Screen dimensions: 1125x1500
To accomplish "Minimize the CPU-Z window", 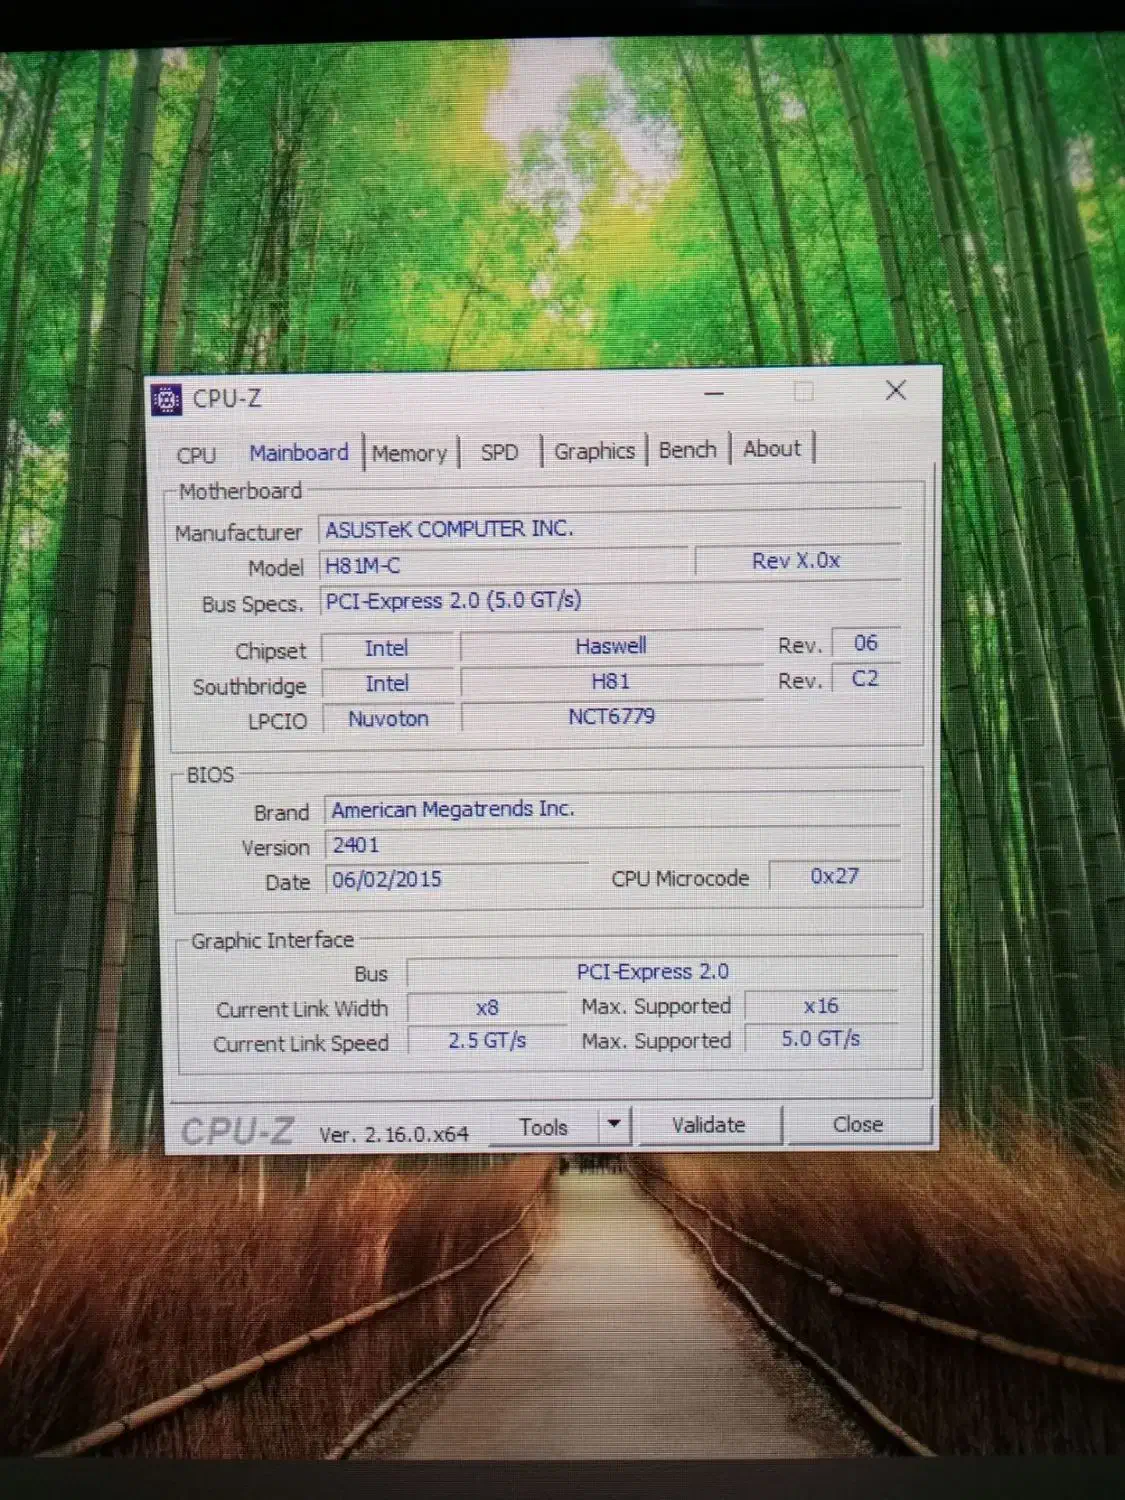I will pos(714,394).
